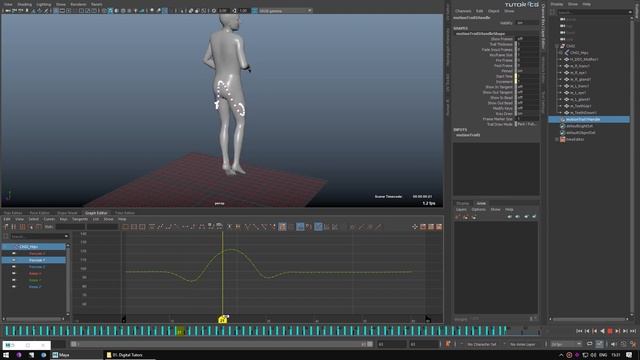Select the Lattice Deform Keys tool

point(22,227)
